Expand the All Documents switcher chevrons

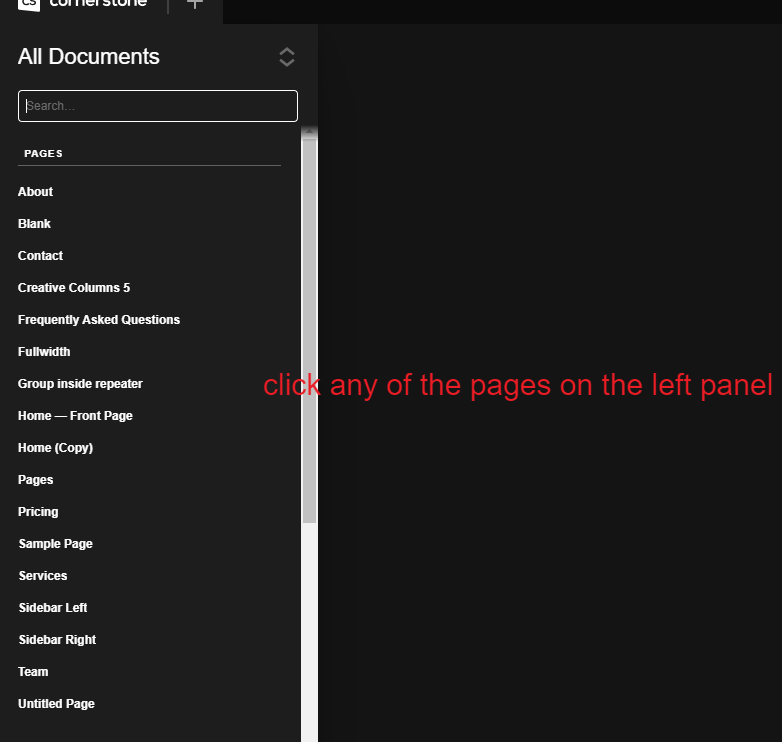pos(287,57)
